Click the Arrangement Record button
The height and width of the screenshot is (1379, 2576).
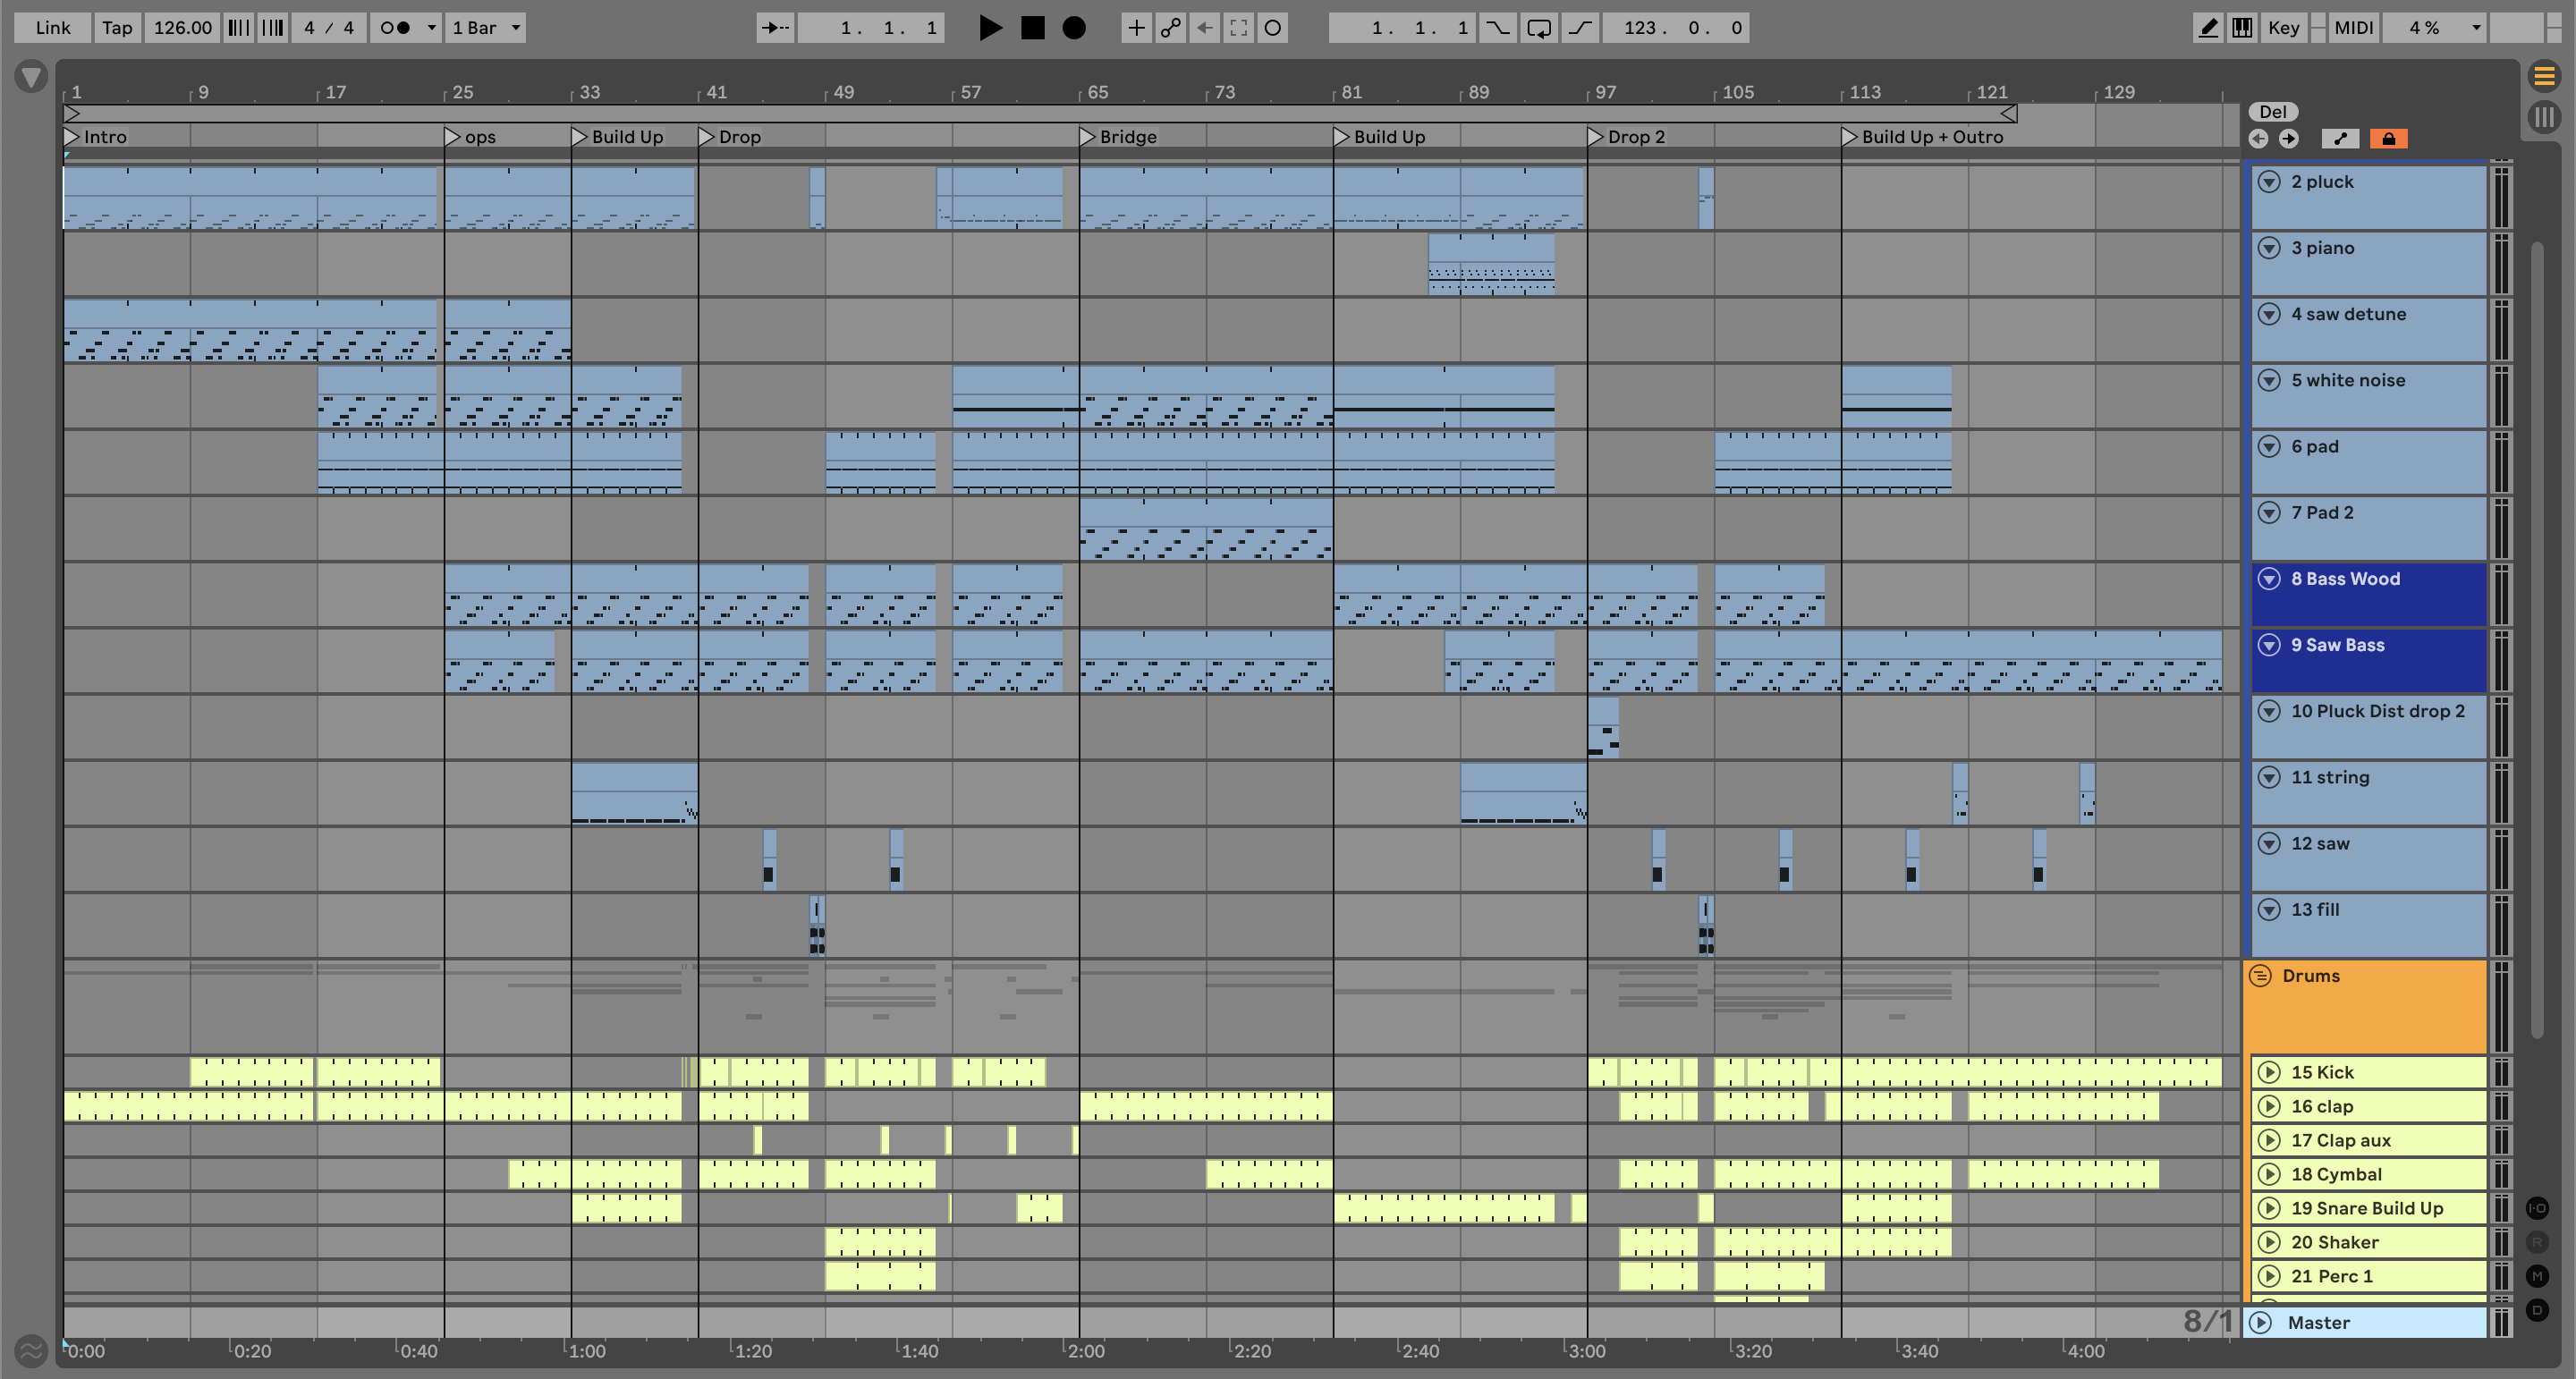click(1073, 28)
